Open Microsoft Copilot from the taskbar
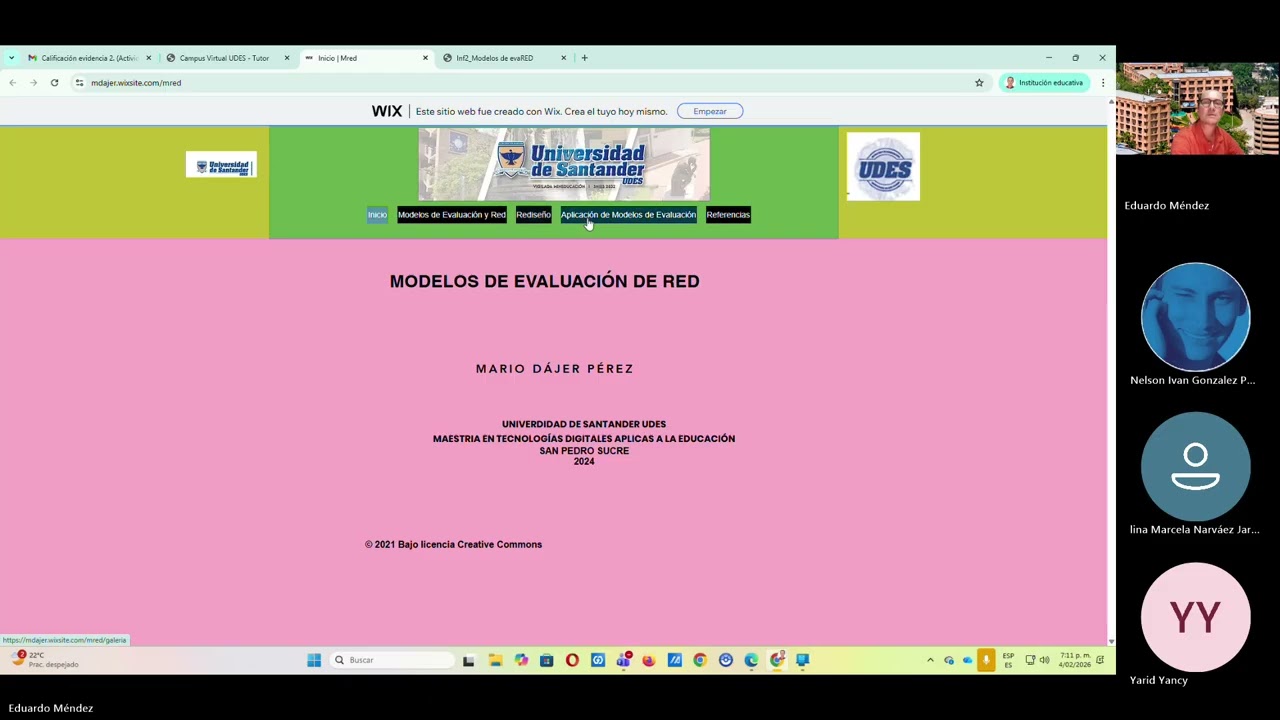The image size is (1280, 720). [x=521, y=660]
